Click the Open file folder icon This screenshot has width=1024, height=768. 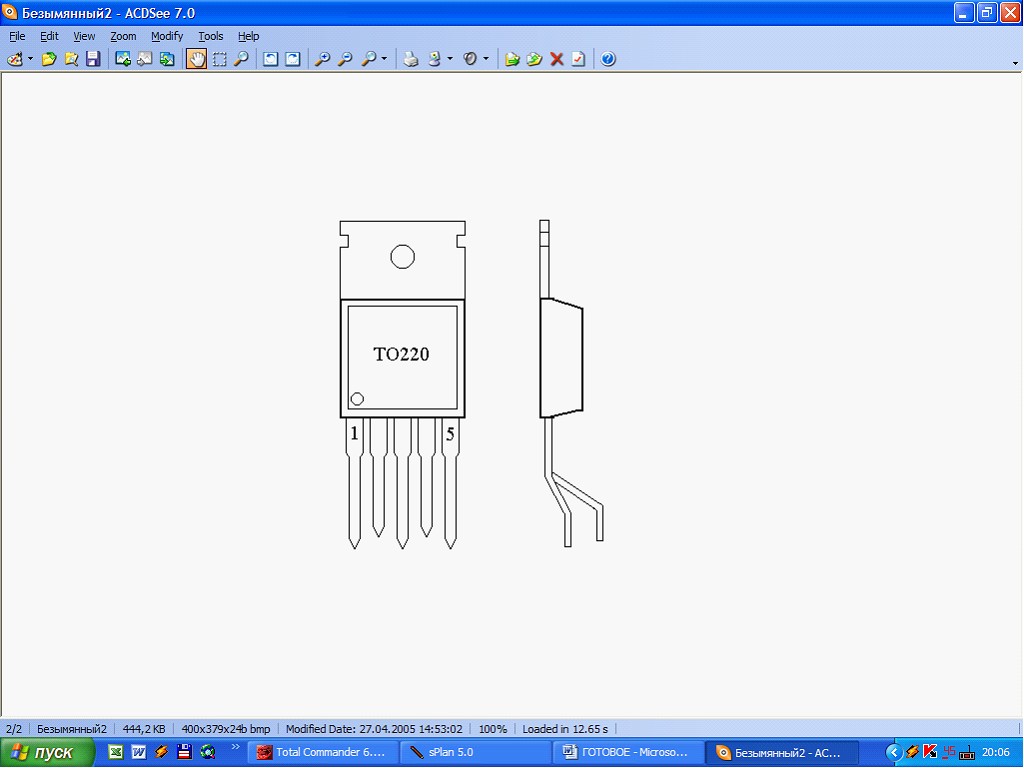(x=49, y=59)
